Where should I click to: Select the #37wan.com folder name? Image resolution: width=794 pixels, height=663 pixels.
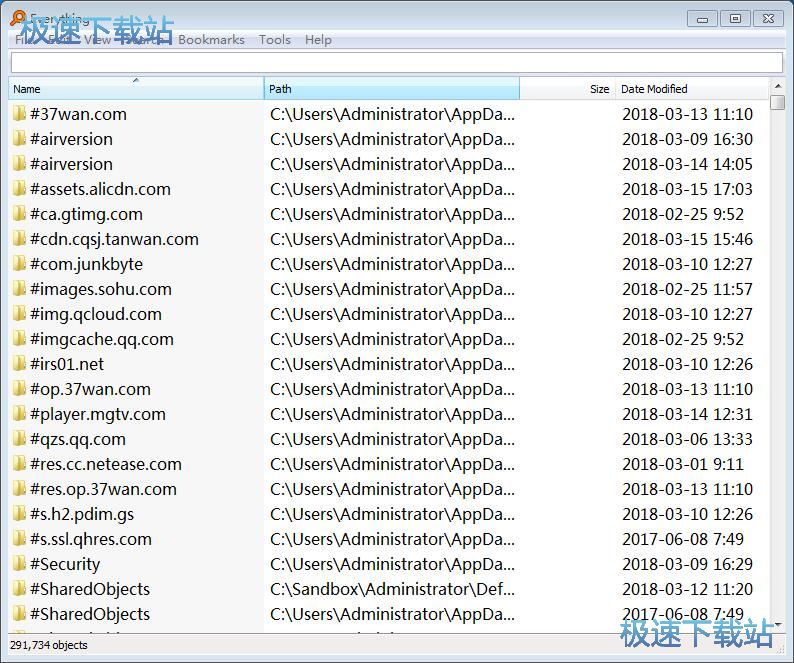pyautogui.click(x=78, y=114)
